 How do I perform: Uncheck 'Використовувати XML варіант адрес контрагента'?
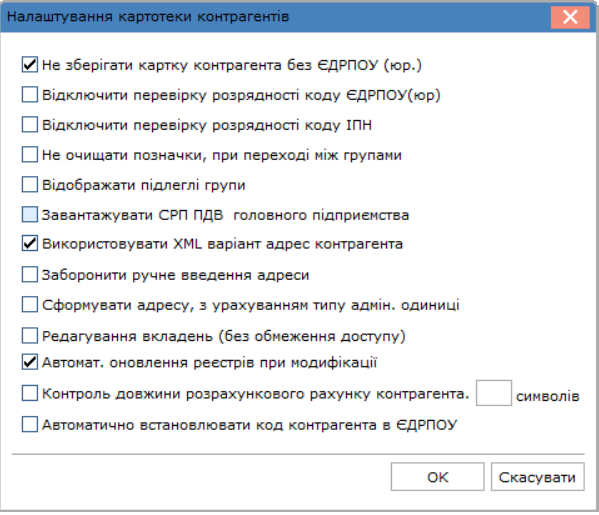(30, 244)
